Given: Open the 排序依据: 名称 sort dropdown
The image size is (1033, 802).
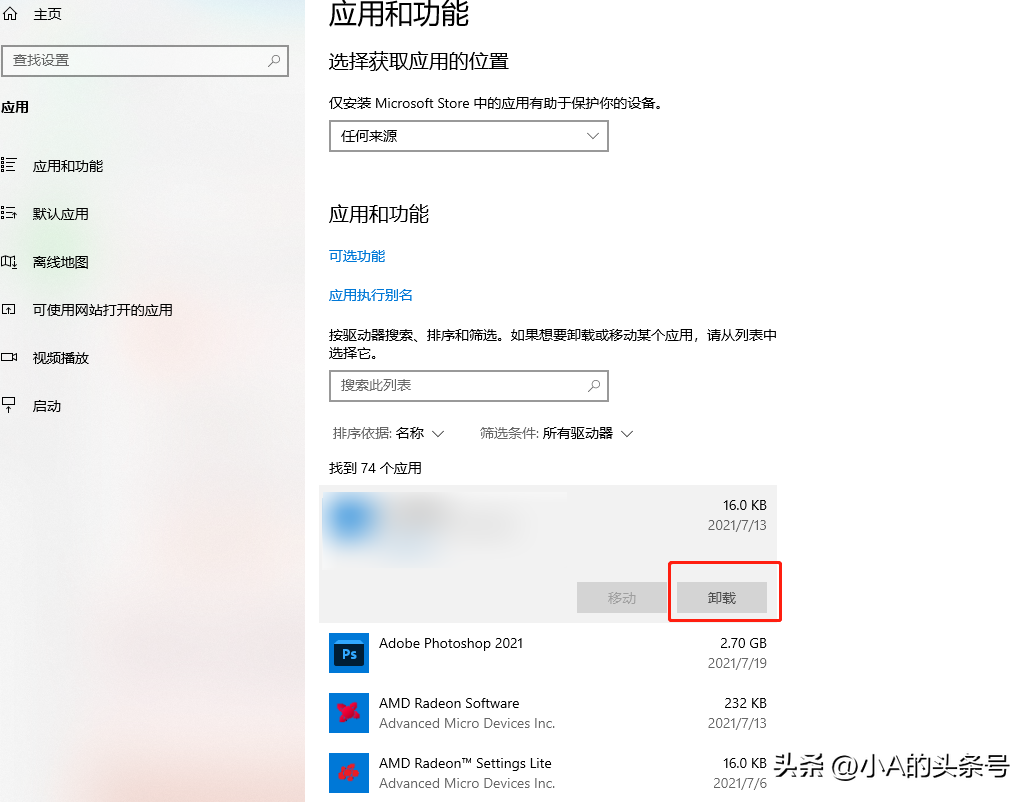Looking at the screenshot, I should point(388,433).
